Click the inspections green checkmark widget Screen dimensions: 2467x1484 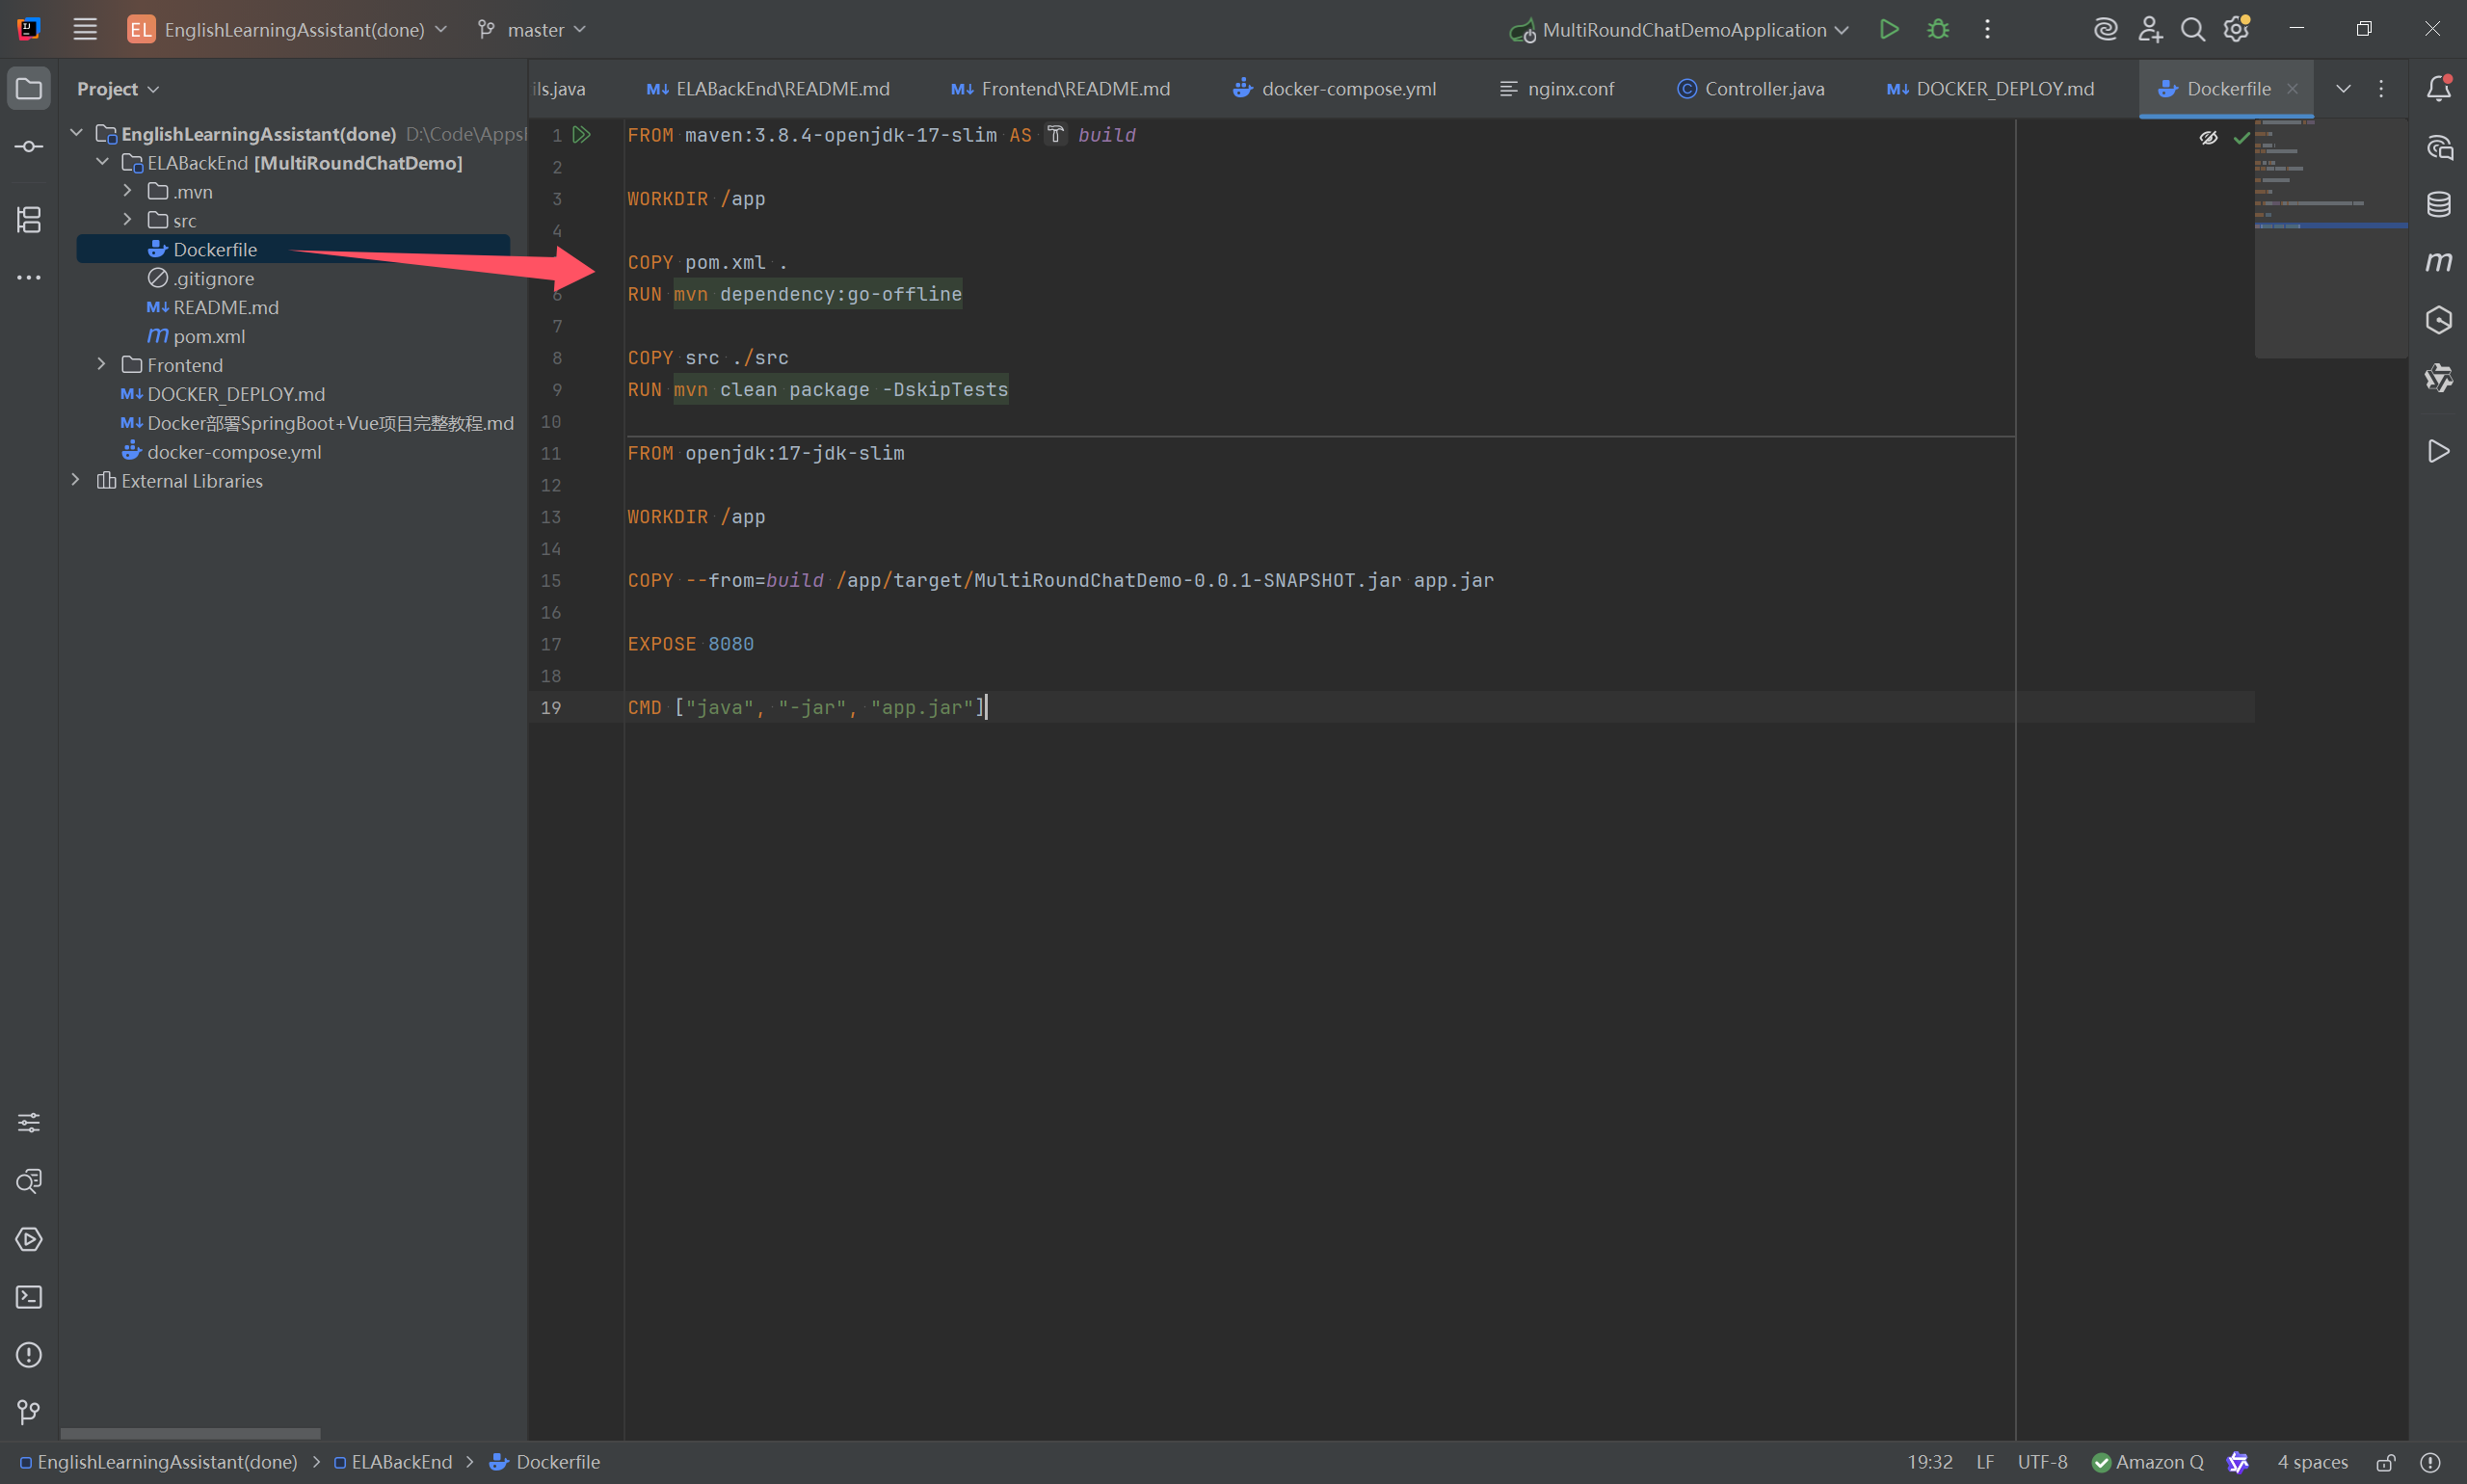(x=2241, y=138)
